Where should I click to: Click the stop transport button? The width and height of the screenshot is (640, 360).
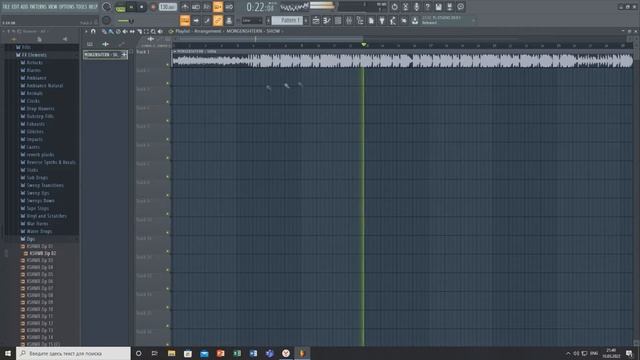tap(142, 7)
